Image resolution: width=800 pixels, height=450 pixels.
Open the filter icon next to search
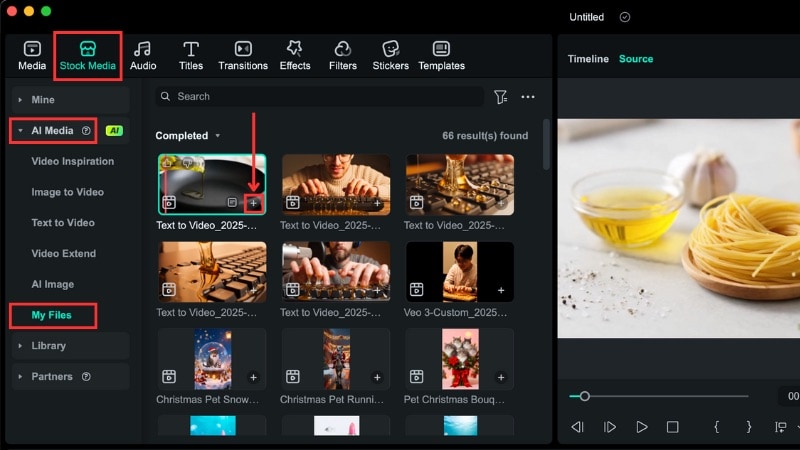click(501, 96)
